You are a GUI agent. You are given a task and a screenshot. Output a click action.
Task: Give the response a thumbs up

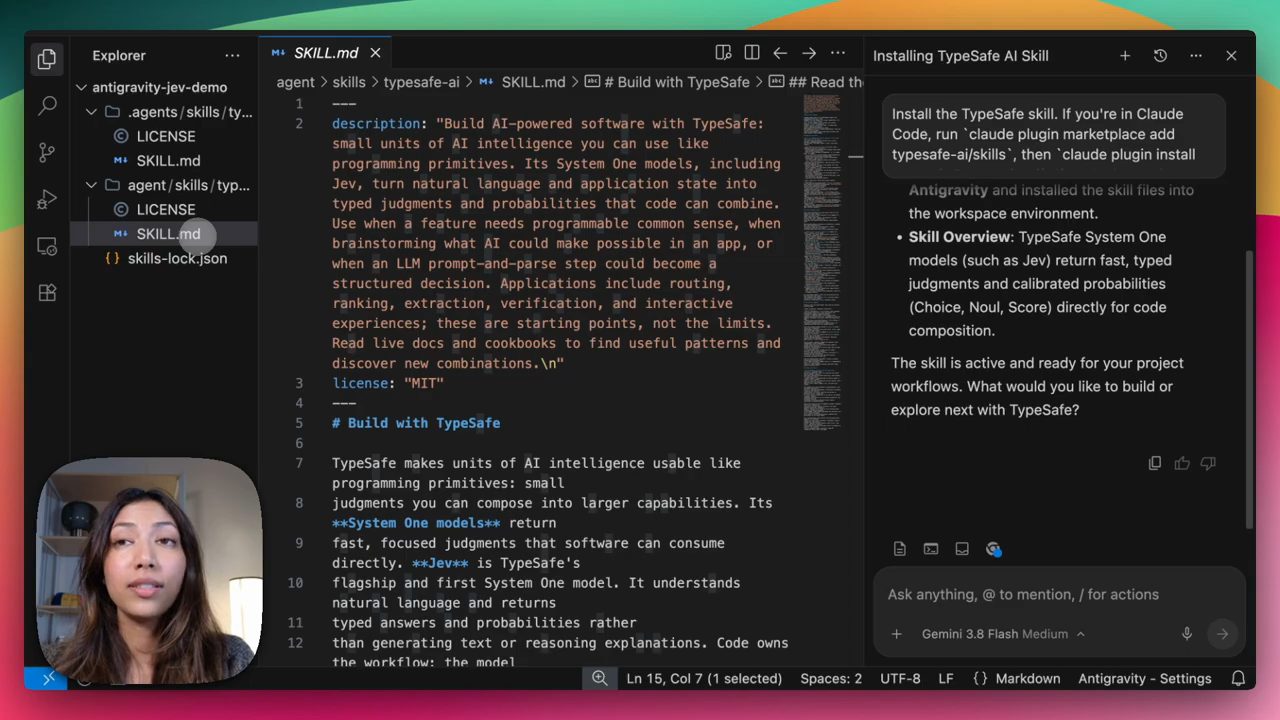point(1182,463)
